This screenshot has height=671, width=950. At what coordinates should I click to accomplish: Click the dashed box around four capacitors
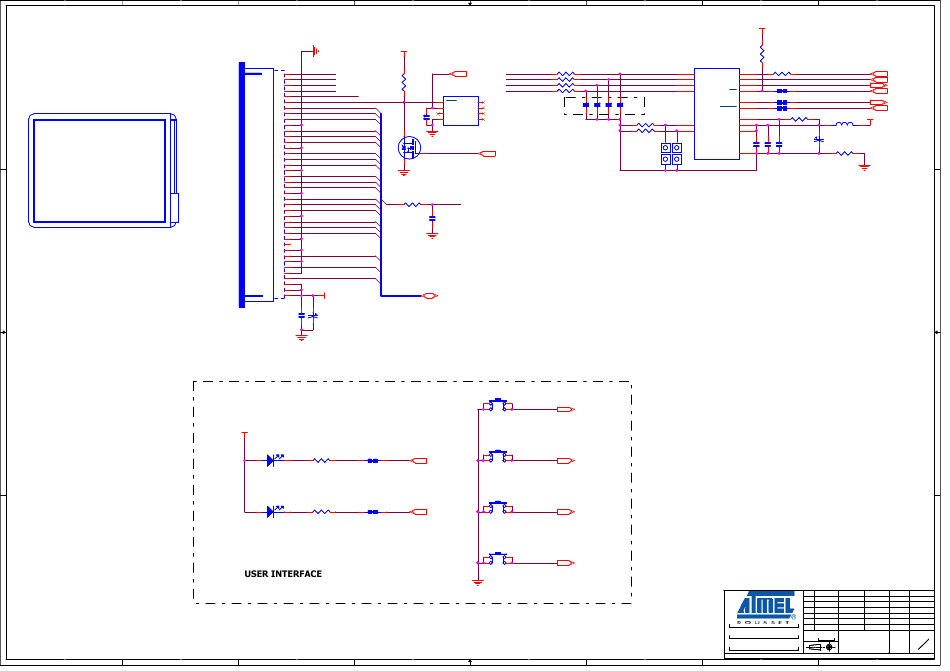pos(604,106)
